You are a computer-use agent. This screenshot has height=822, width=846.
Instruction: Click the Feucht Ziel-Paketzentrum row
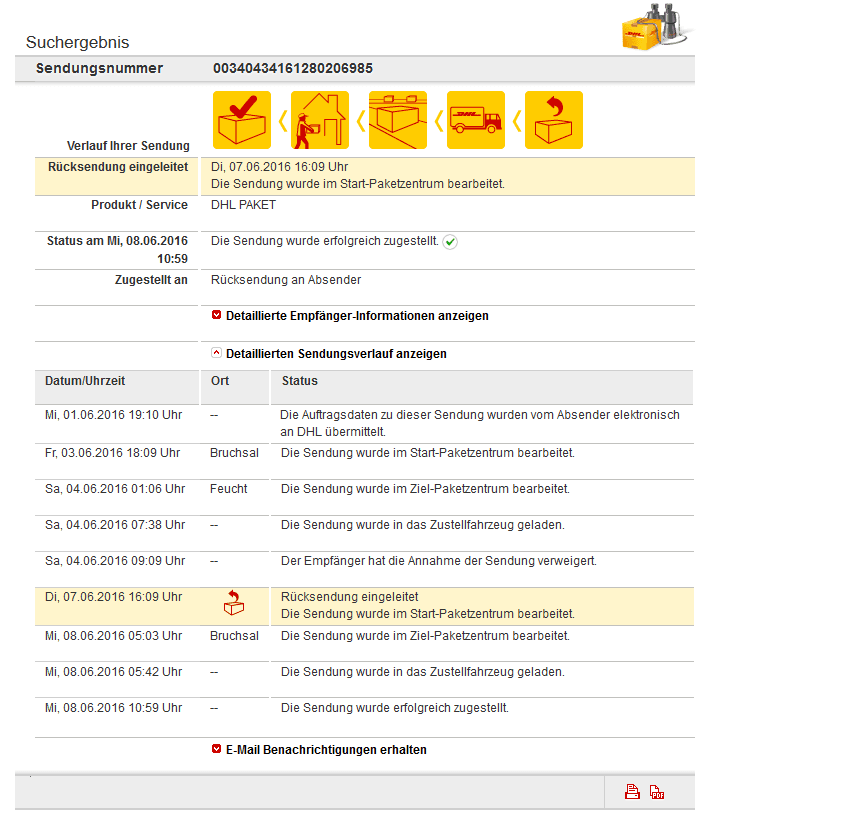click(x=364, y=497)
